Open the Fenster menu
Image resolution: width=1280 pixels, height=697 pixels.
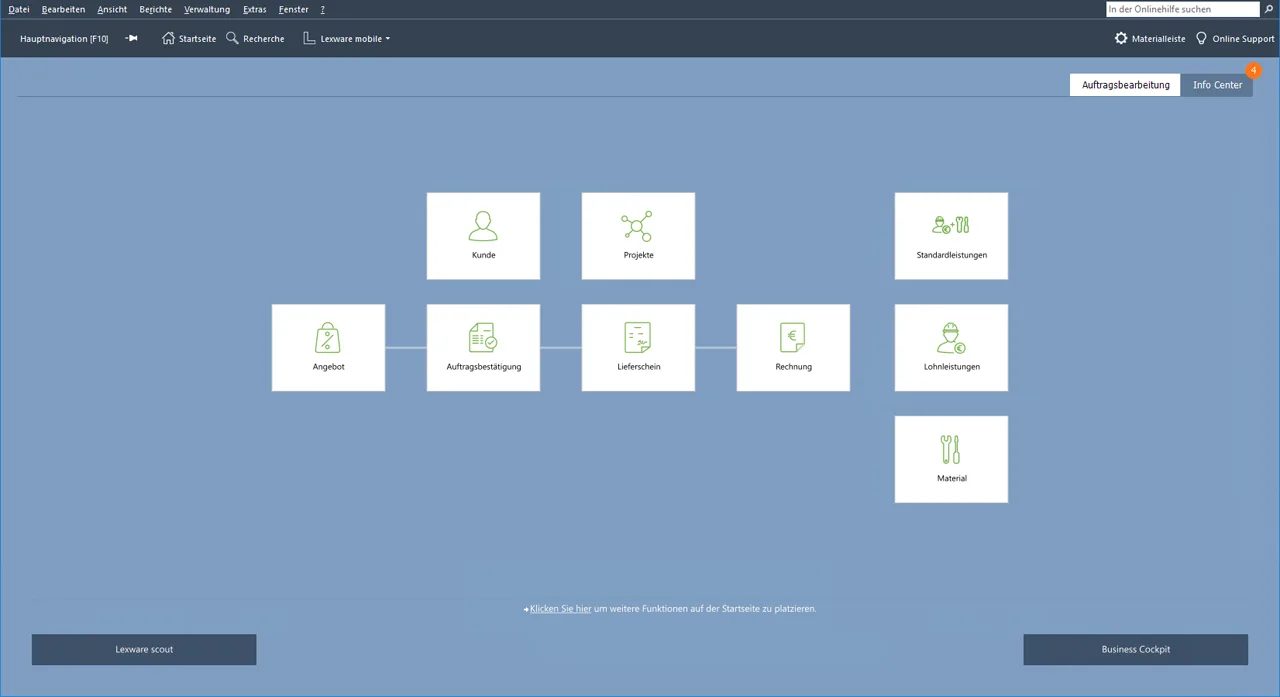tap(293, 9)
